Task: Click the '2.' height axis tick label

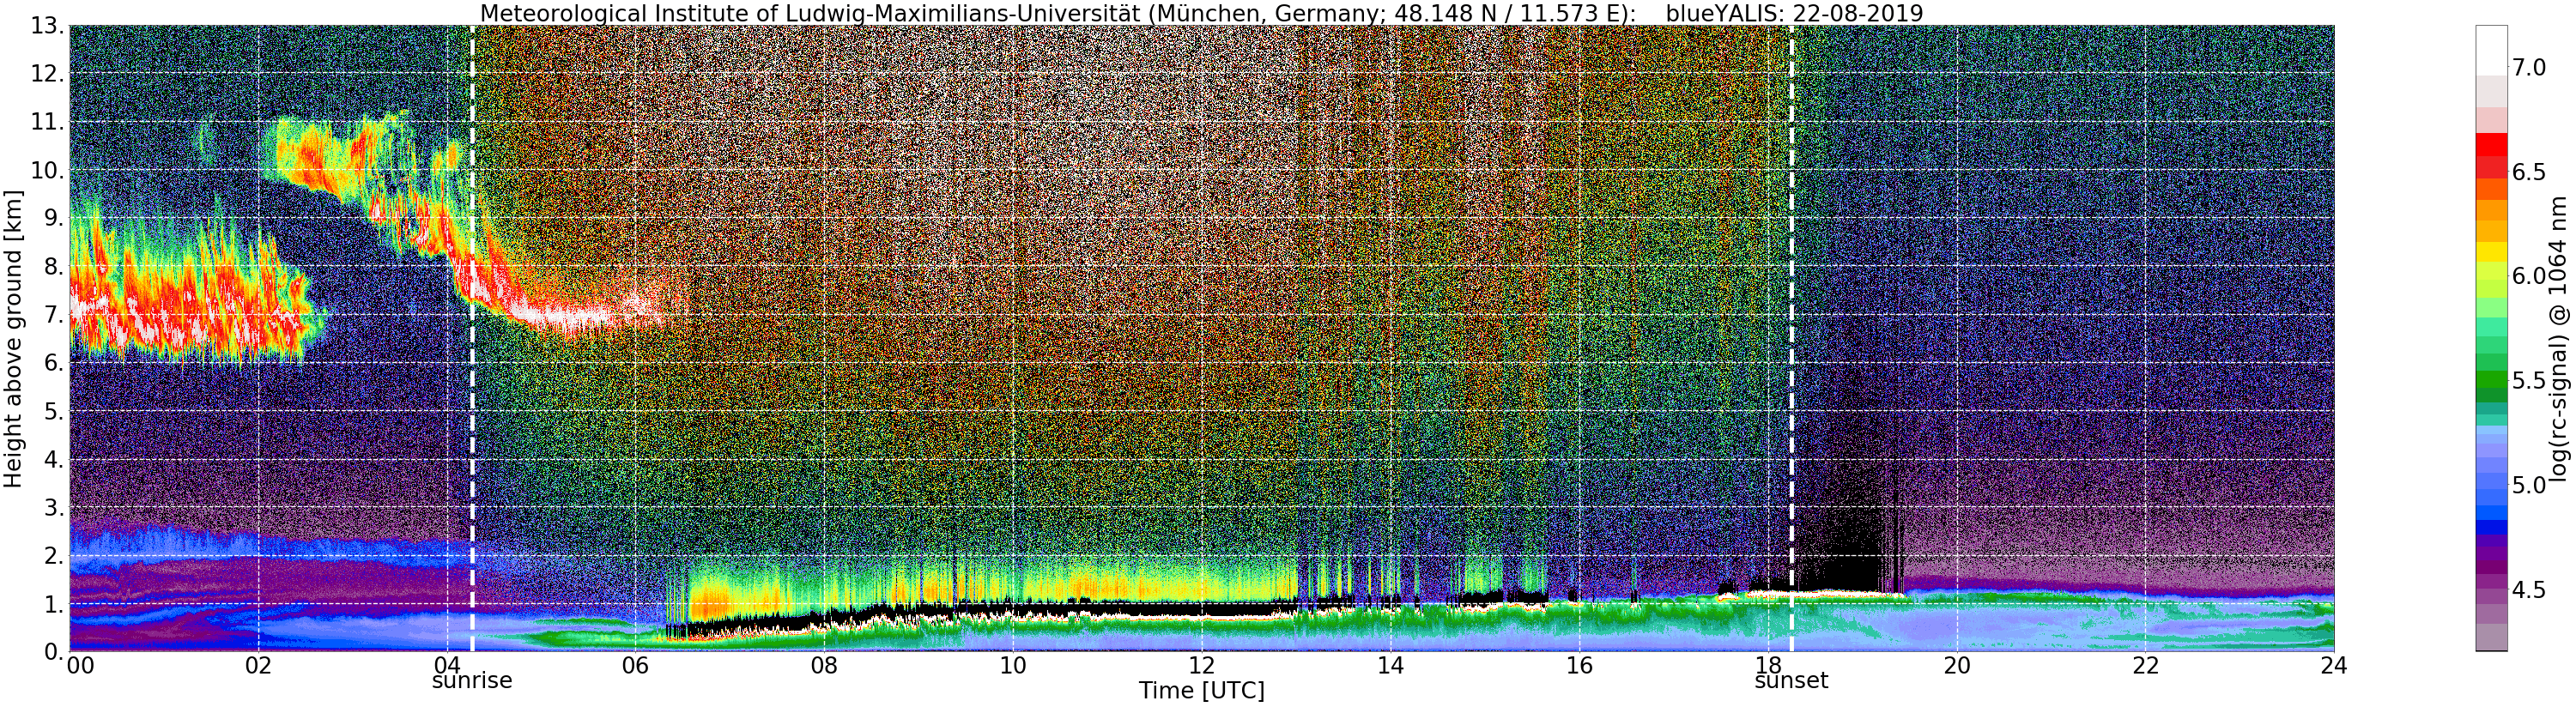Action: point(54,556)
